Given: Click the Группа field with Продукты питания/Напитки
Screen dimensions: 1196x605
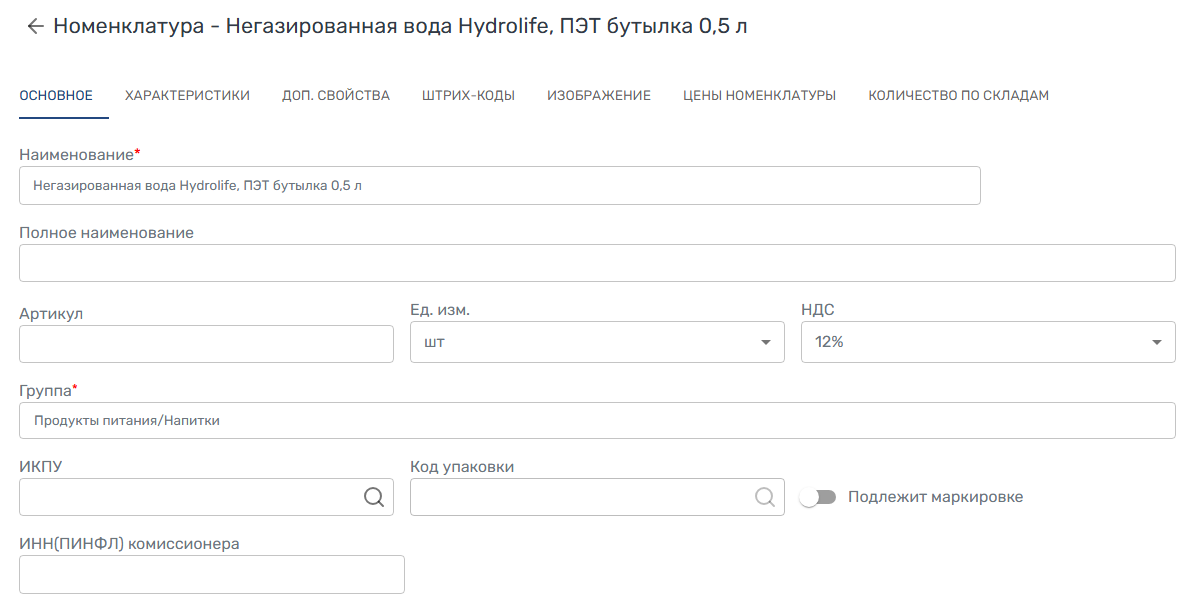Looking at the screenshot, I should click(597, 421).
